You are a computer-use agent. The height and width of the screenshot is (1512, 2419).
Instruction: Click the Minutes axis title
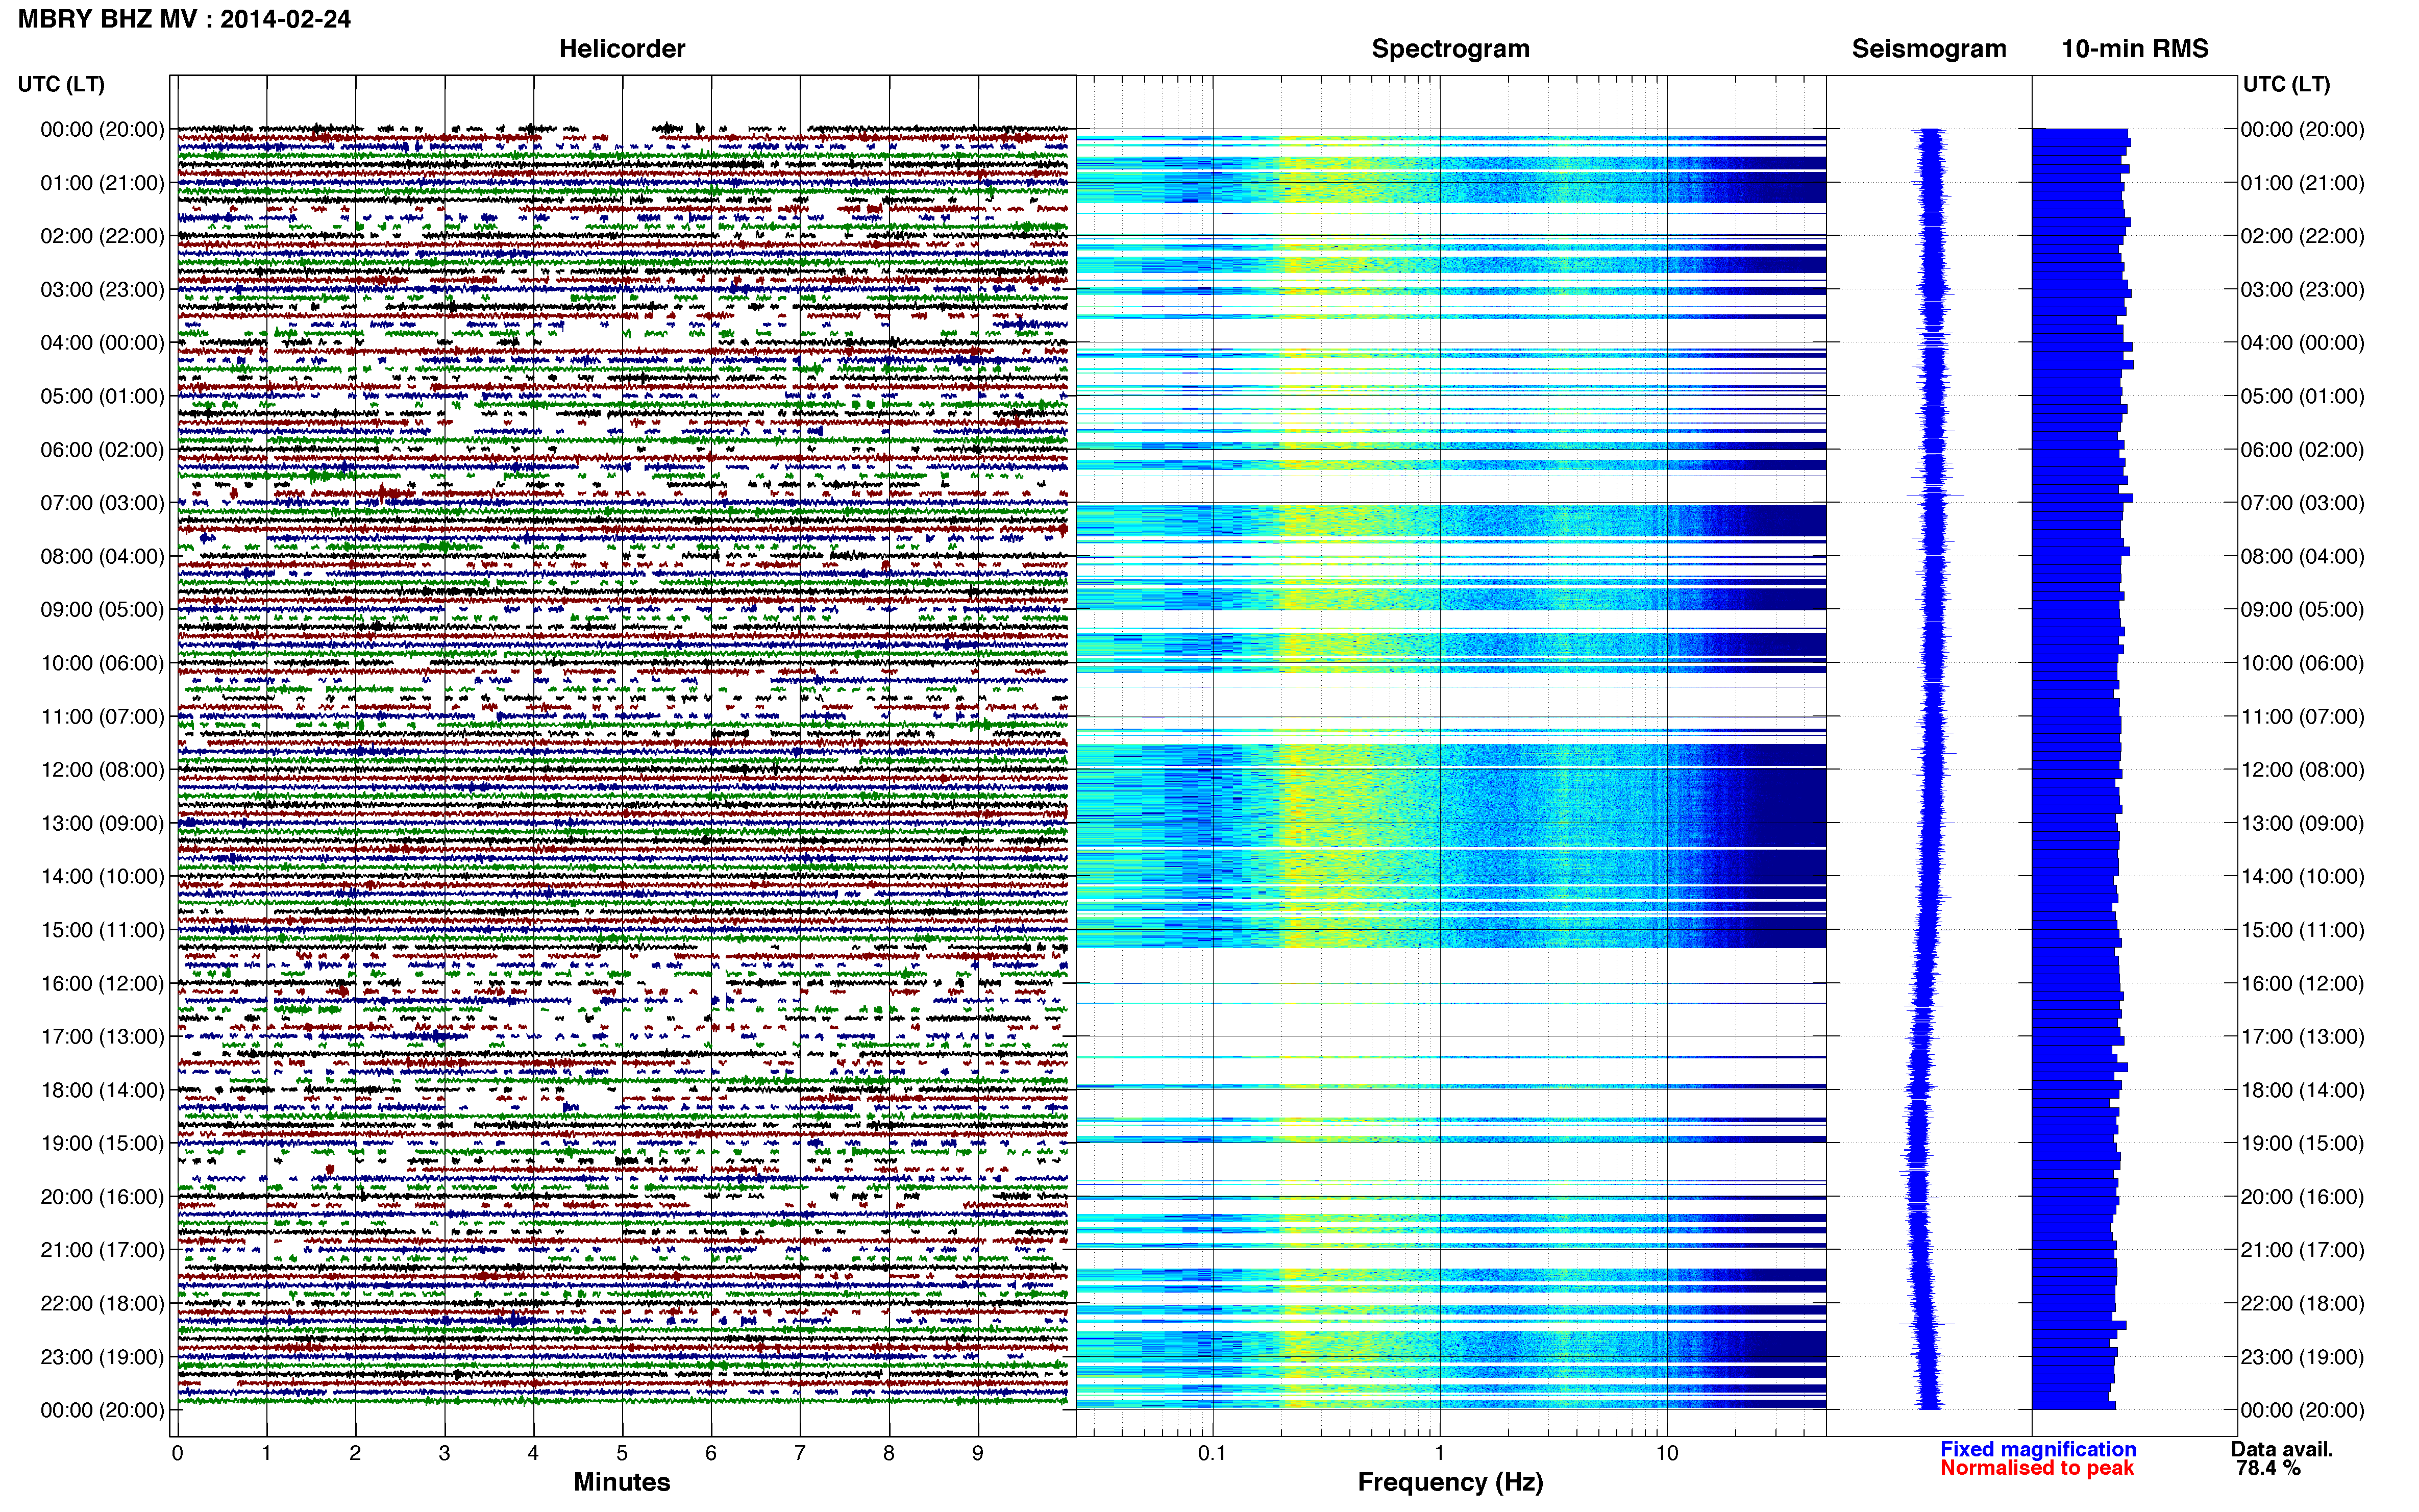[621, 1482]
